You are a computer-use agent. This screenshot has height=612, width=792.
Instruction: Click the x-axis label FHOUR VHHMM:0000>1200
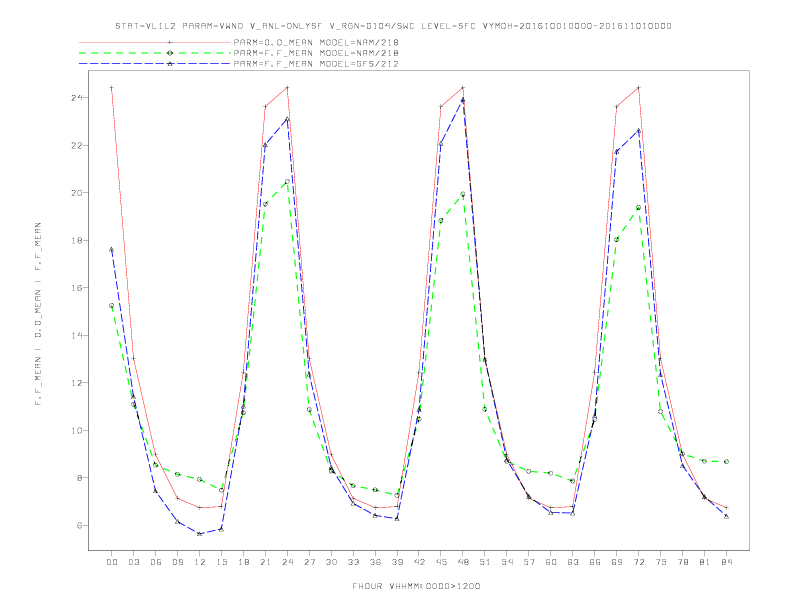pos(416,586)
